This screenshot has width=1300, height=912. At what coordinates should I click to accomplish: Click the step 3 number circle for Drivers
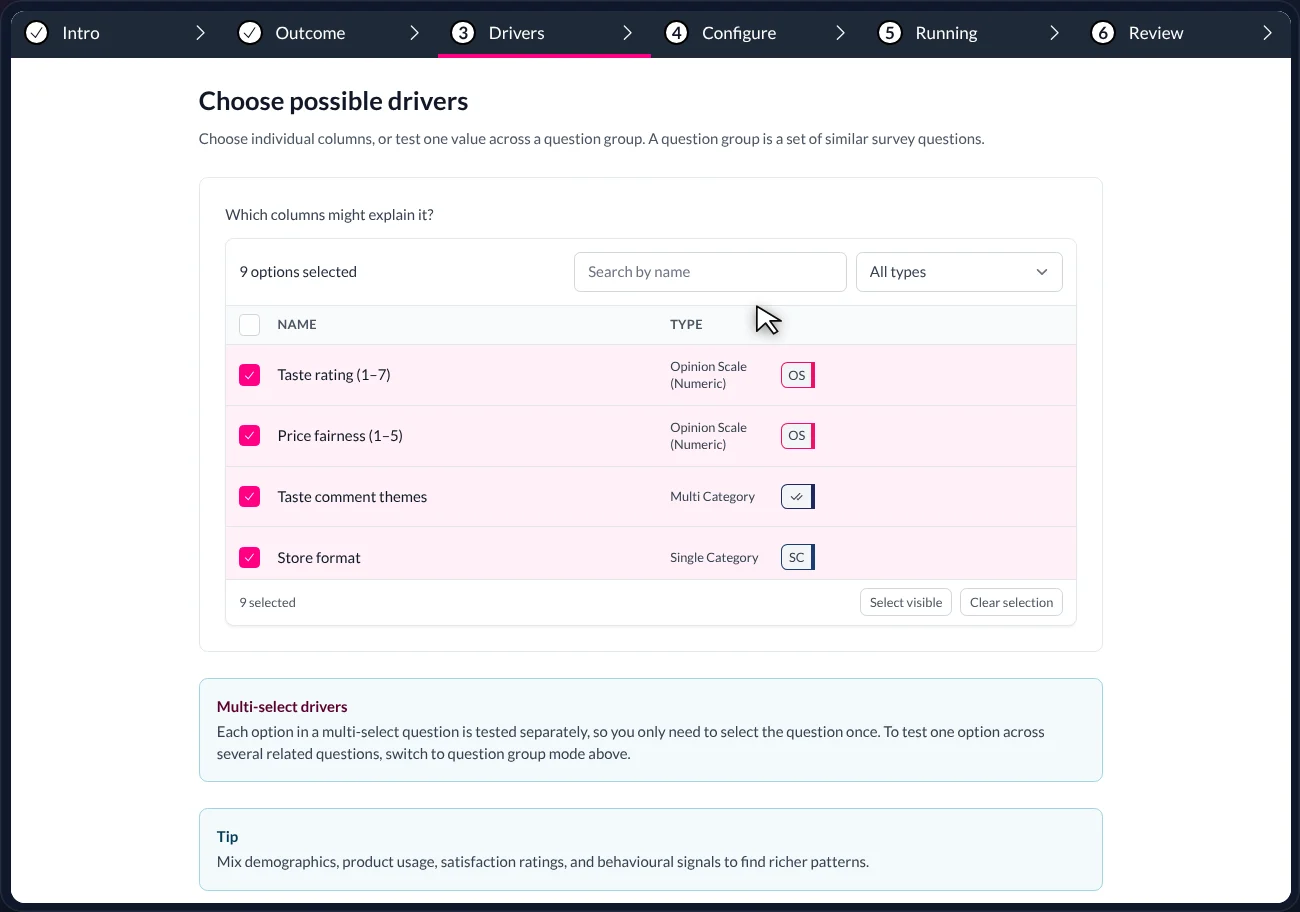[463, 33]
